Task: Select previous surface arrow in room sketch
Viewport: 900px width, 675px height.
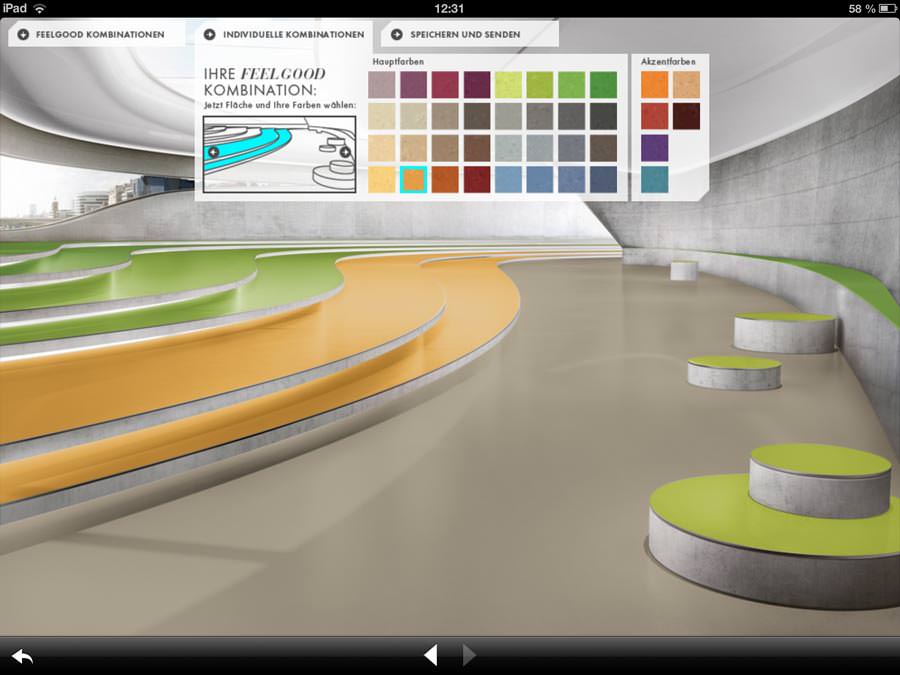Action: (213, 152)
